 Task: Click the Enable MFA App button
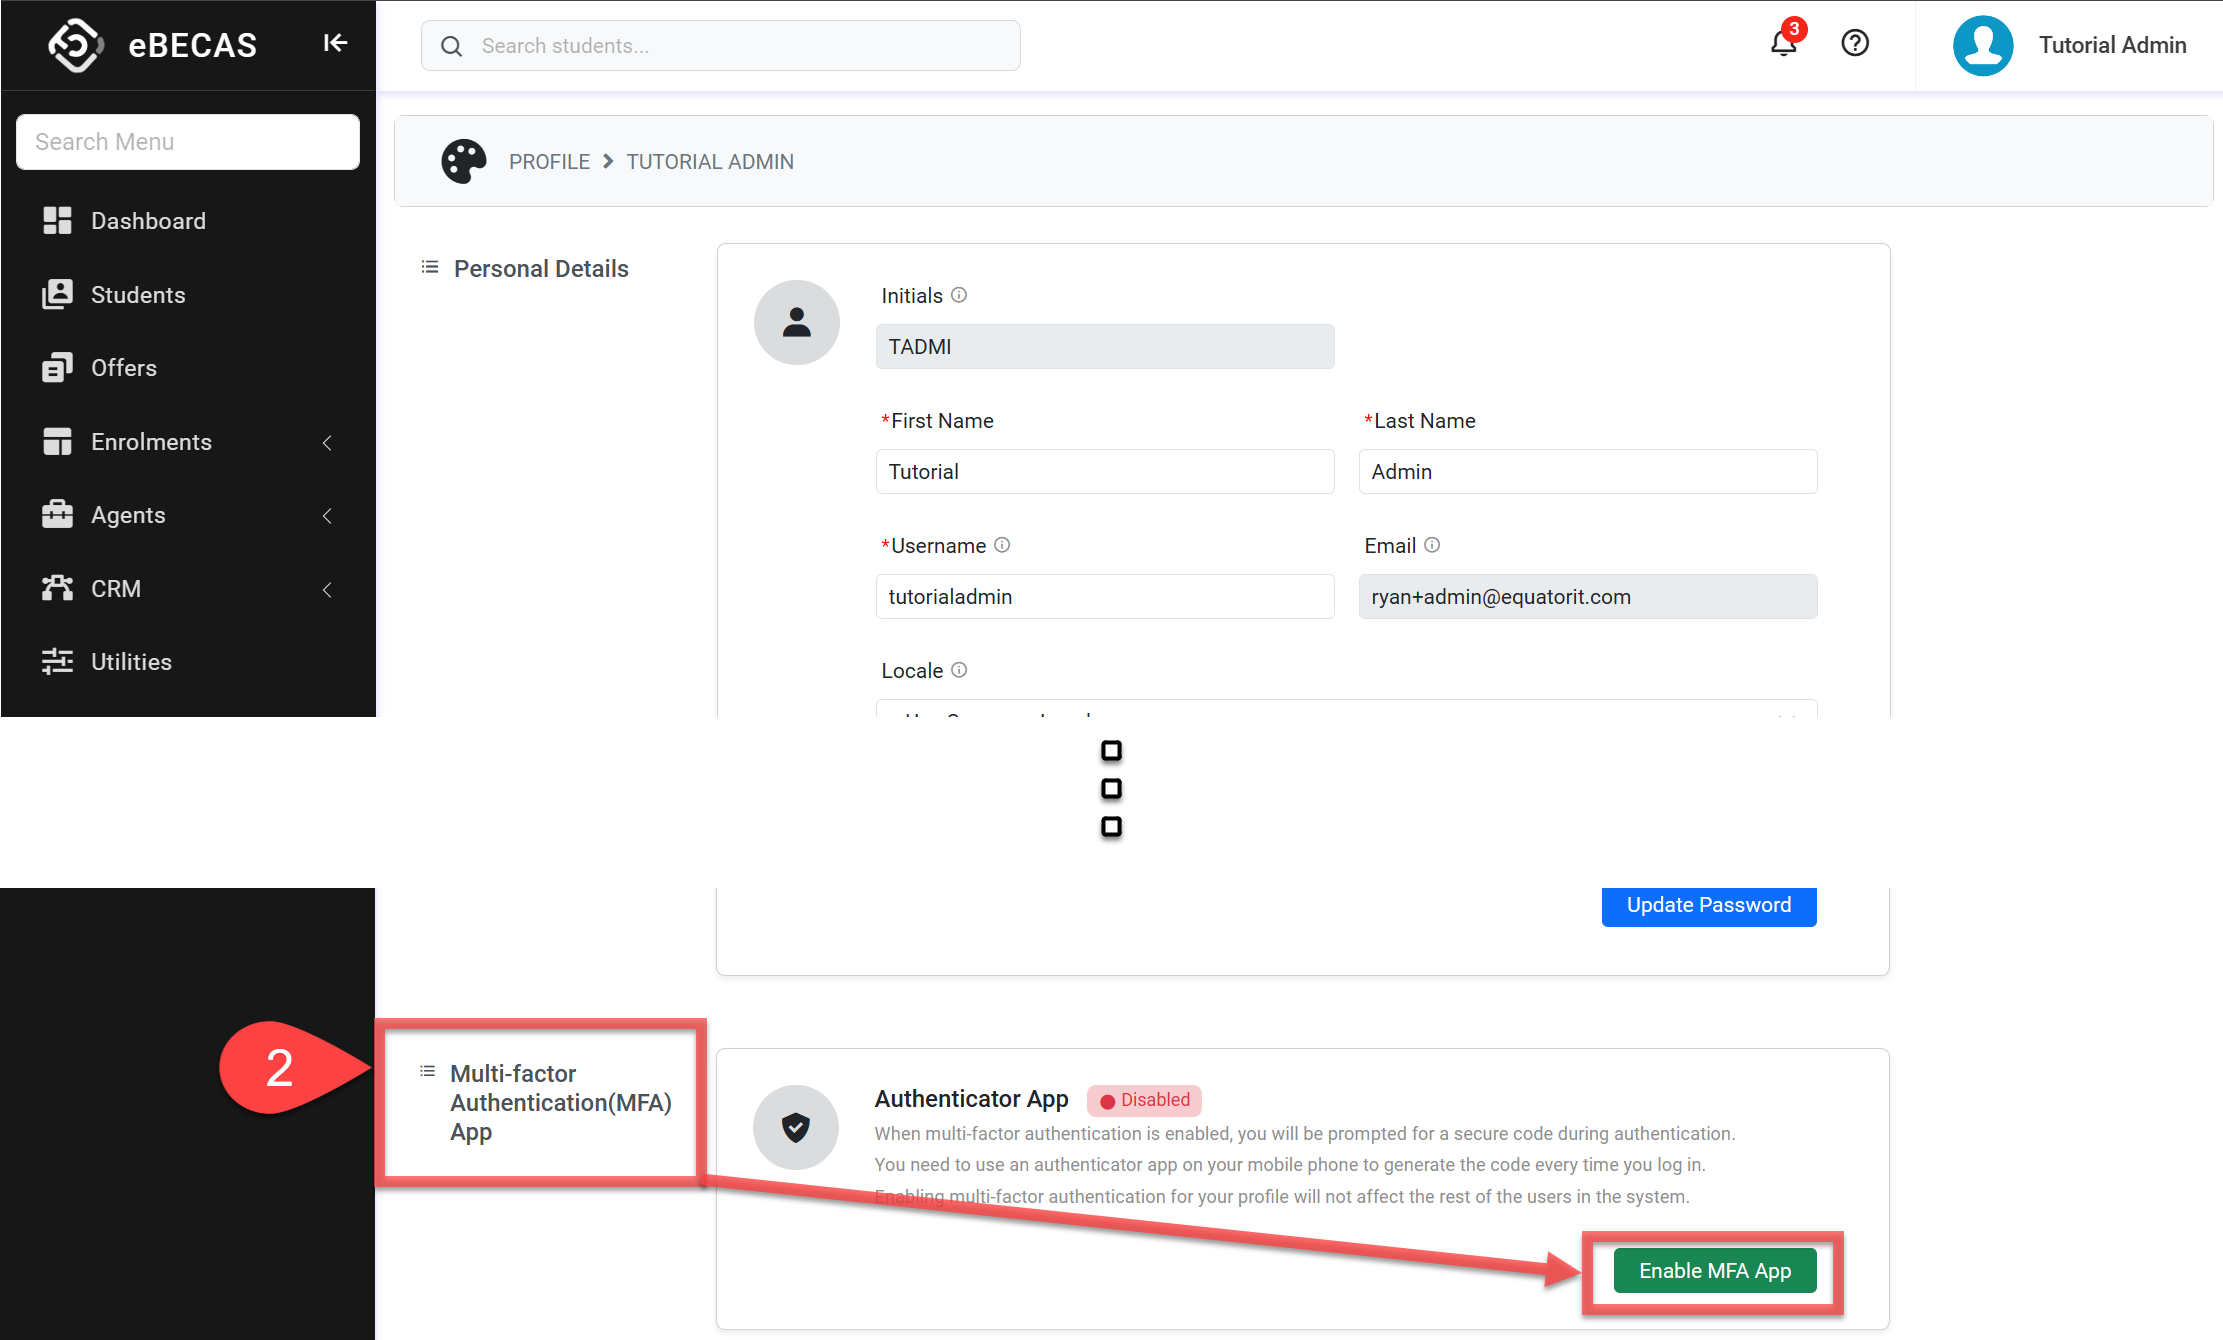pyautogui.click(x=1714, y=1270)
